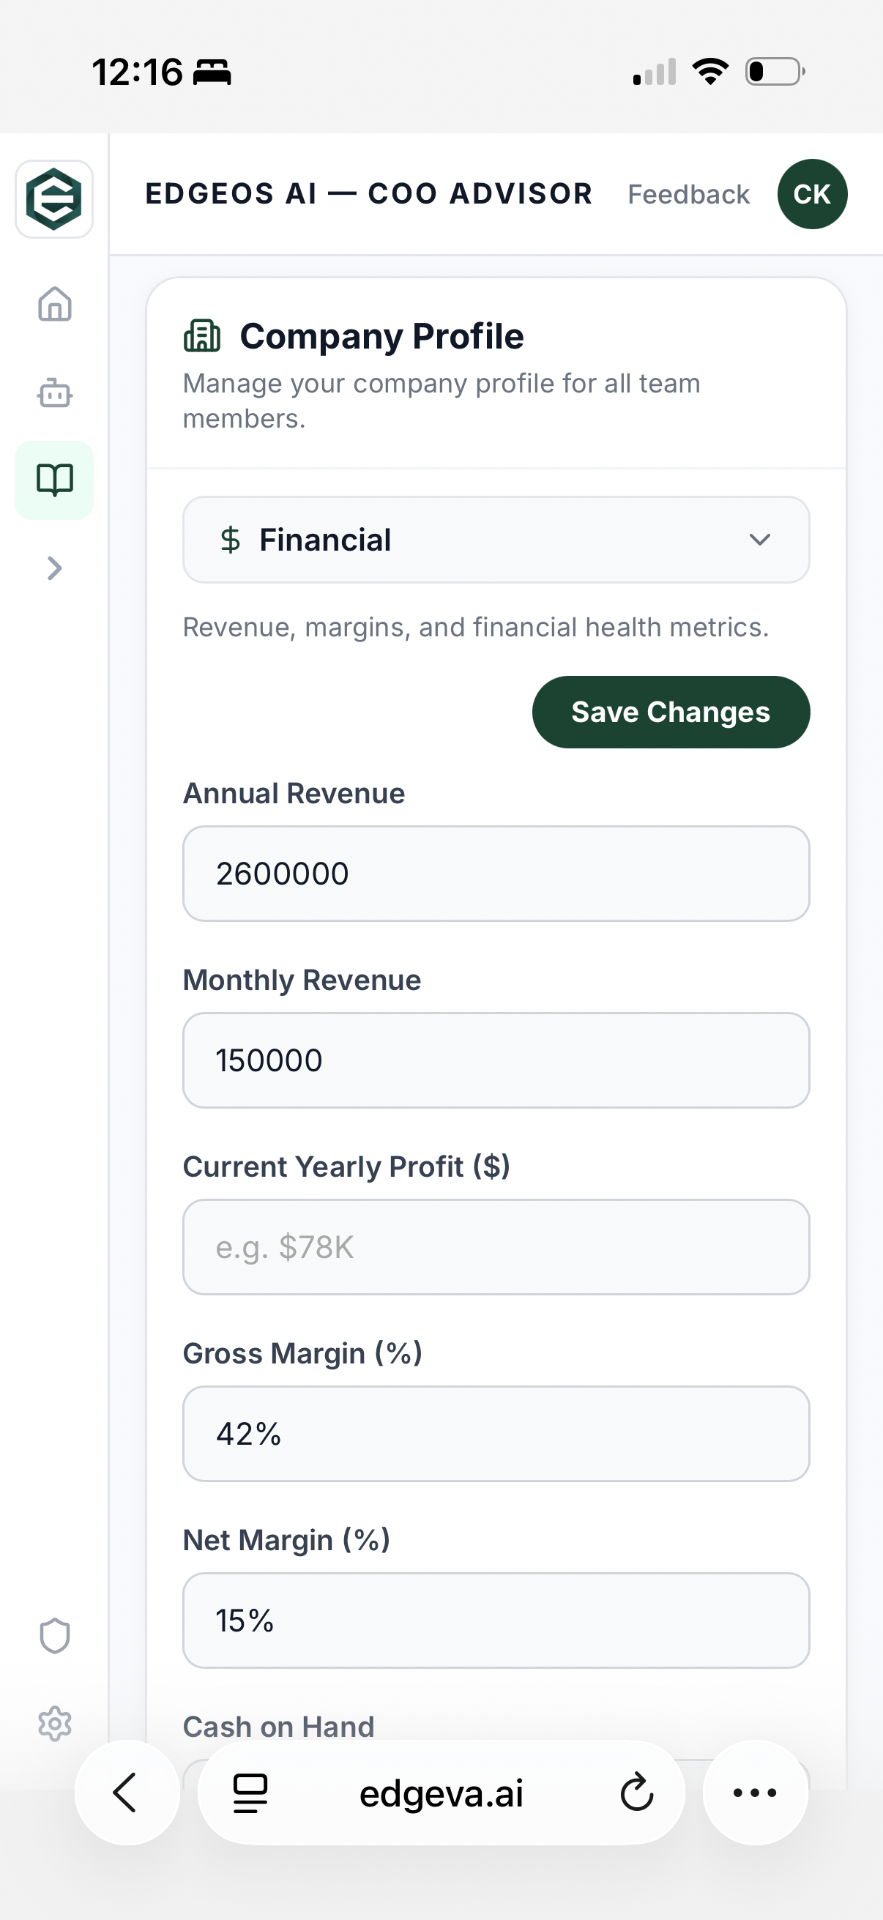Open the AI robot advisor icon
The width and height of the screenshot is (883, 1920).
[x=55, y=393]
